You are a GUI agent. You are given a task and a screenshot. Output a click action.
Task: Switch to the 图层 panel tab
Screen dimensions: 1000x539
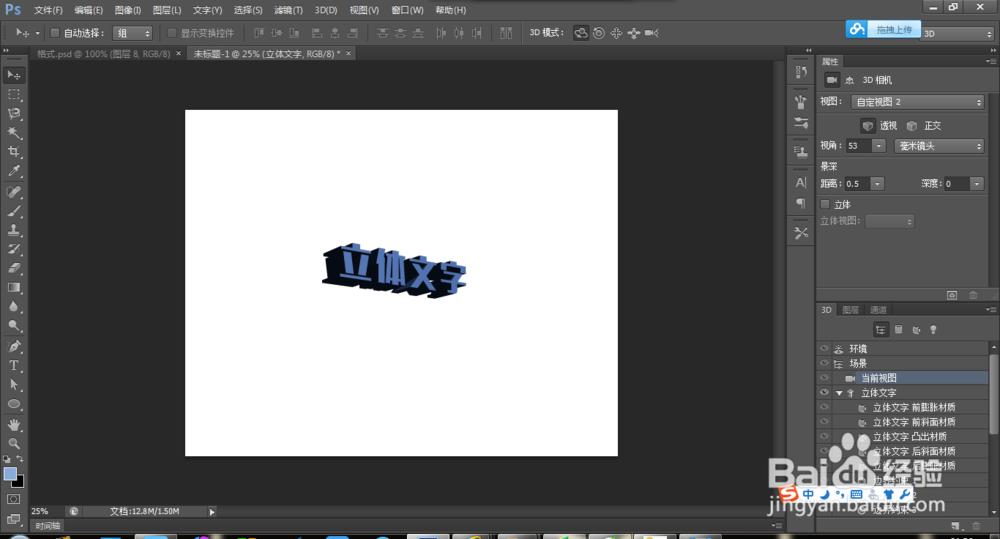(x=850, y=310)
